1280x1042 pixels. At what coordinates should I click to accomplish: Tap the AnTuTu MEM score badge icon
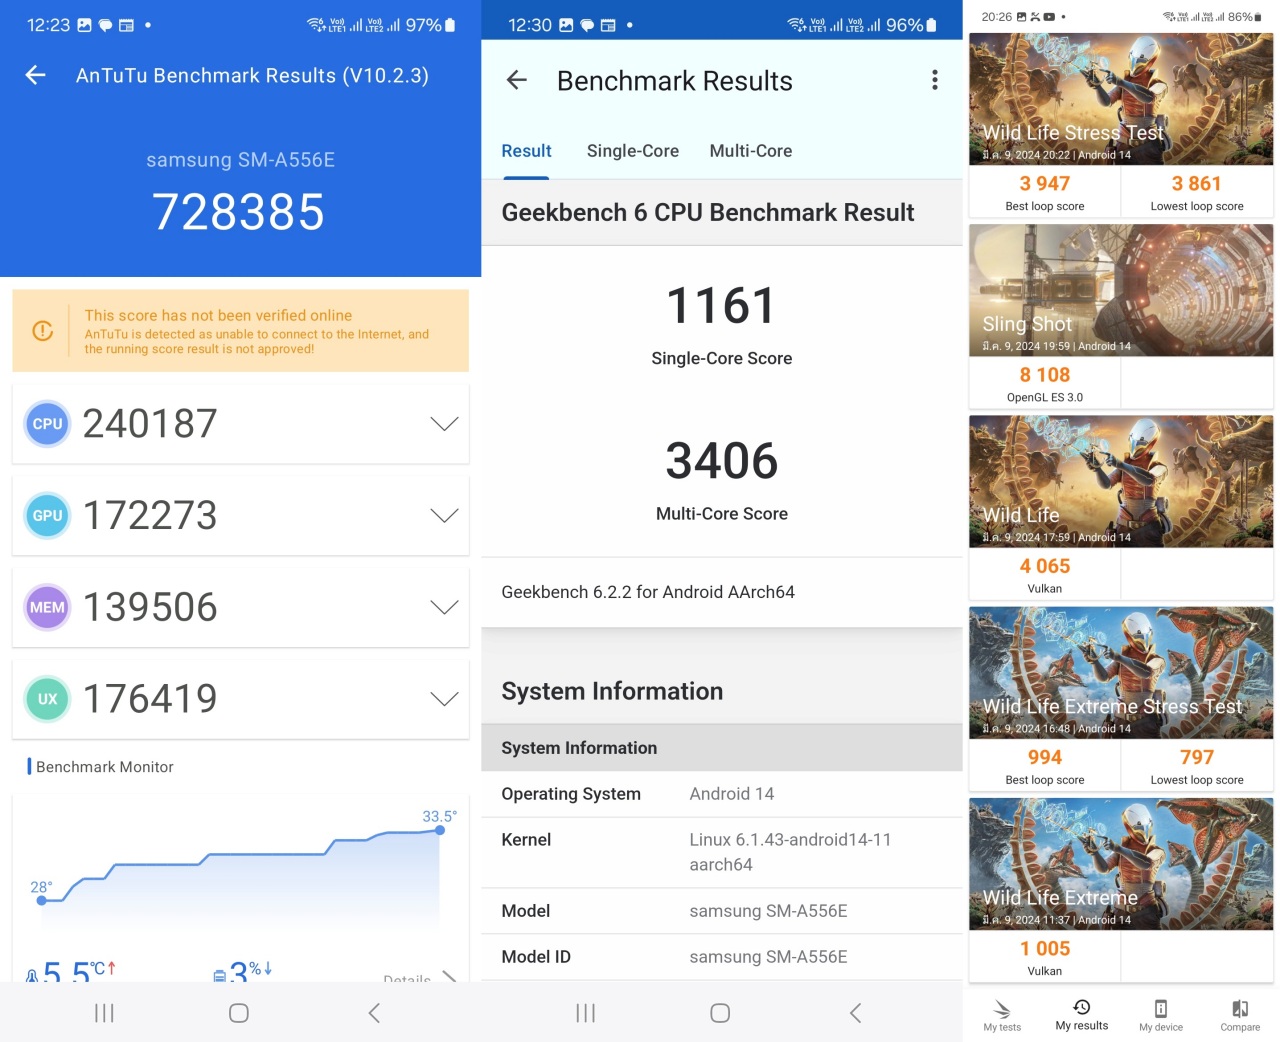coord(47,607)
